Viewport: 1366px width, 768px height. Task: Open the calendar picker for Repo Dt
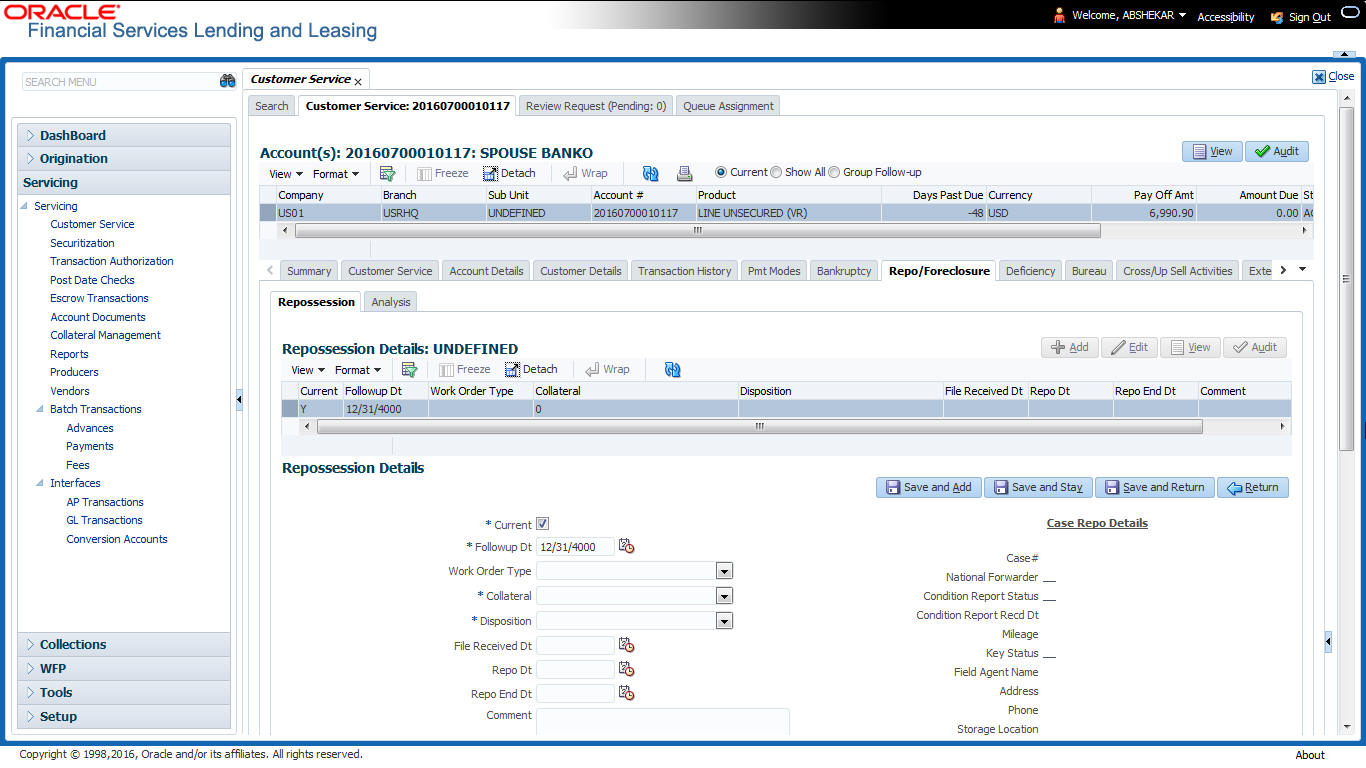[x=626, y=669]
